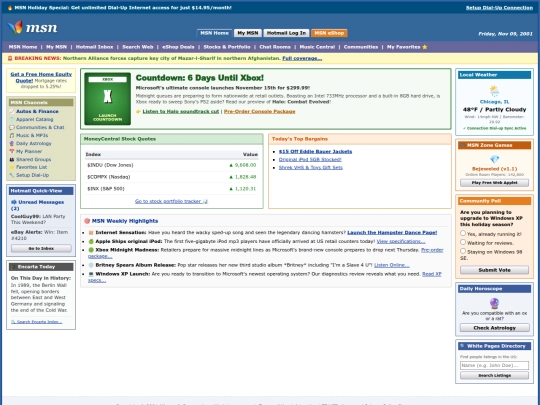The height and width of the screenshot is (405, 540).
Task: Click the flame icon in holiday special banner
Action: pos(10,8)
